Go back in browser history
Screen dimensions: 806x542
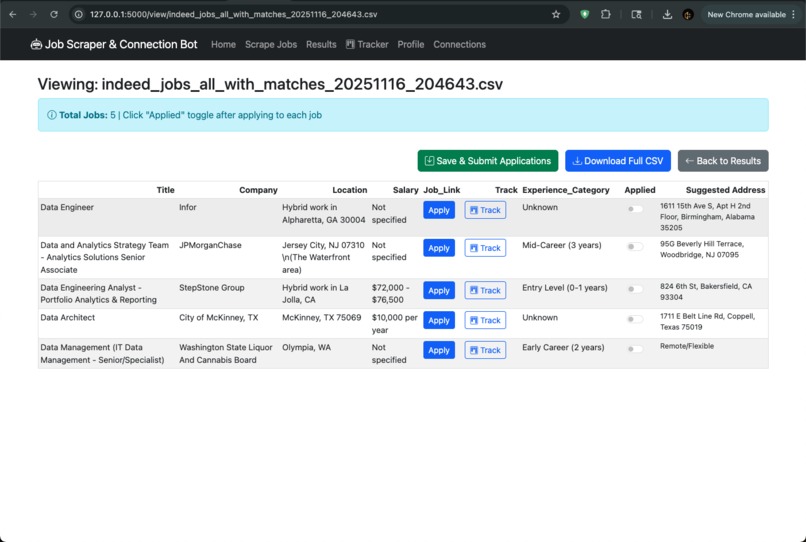tap(13, 14)
